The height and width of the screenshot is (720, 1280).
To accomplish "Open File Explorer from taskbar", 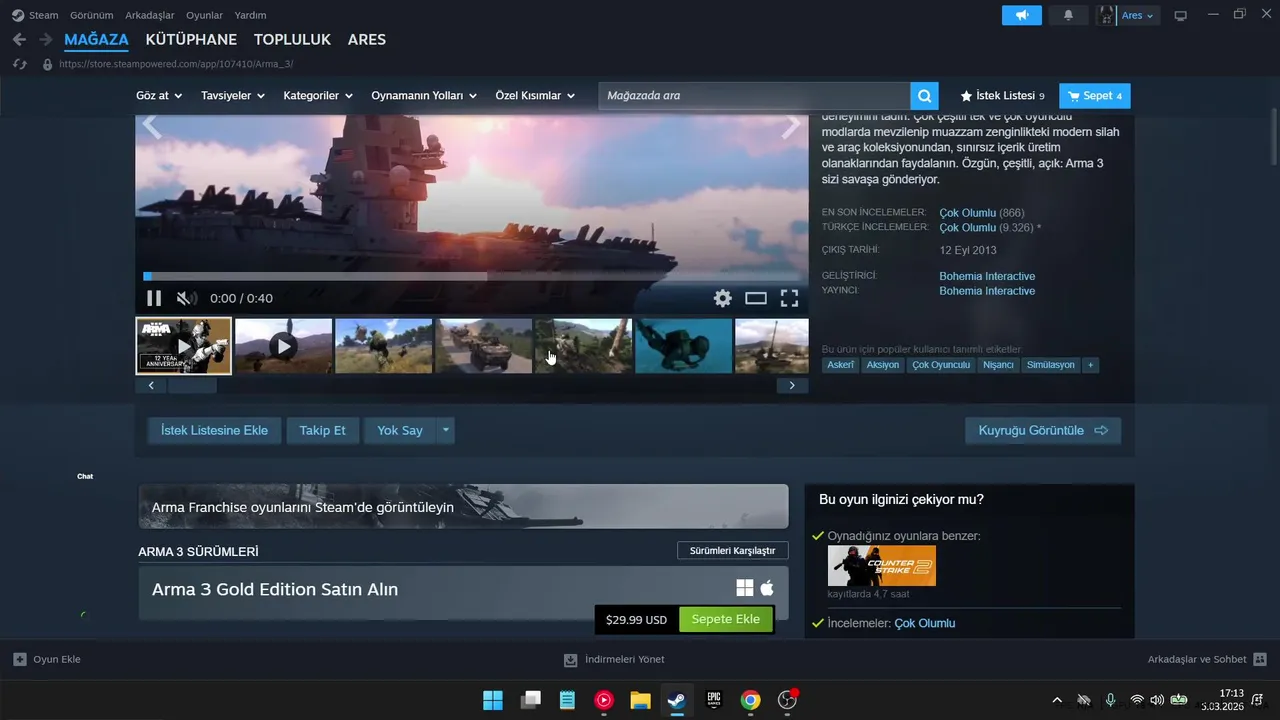I will 640,700.
